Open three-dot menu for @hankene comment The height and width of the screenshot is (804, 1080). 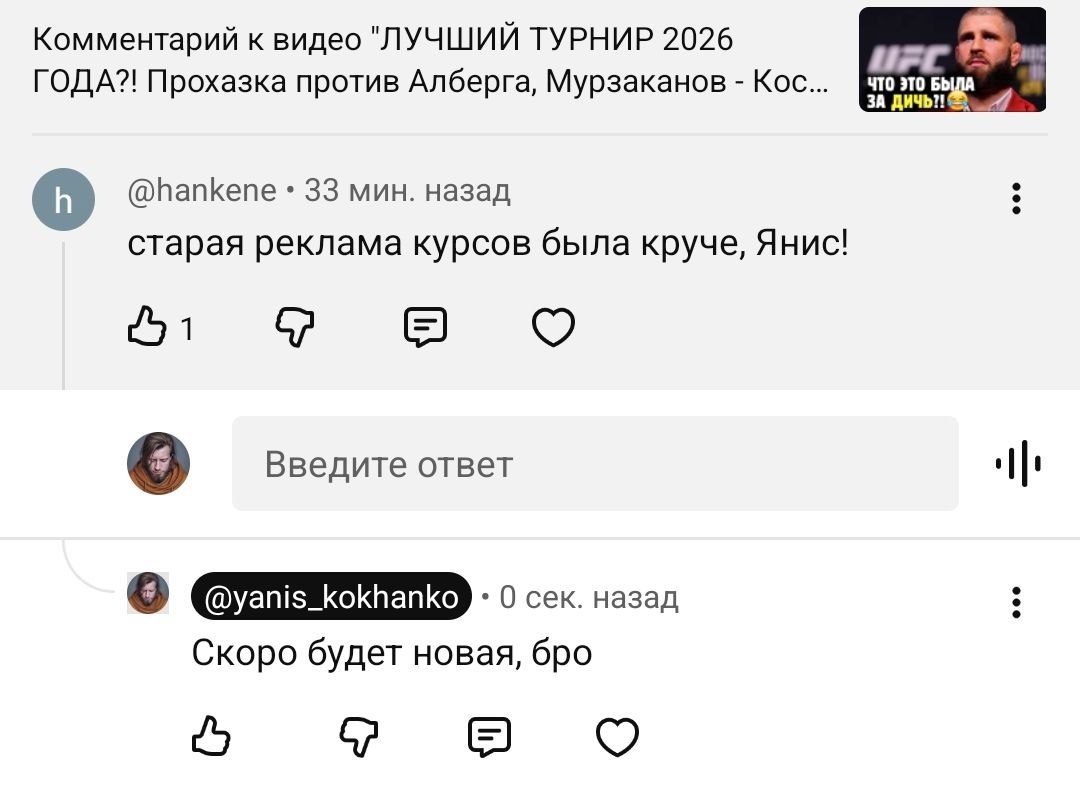tap(1016, 198)
